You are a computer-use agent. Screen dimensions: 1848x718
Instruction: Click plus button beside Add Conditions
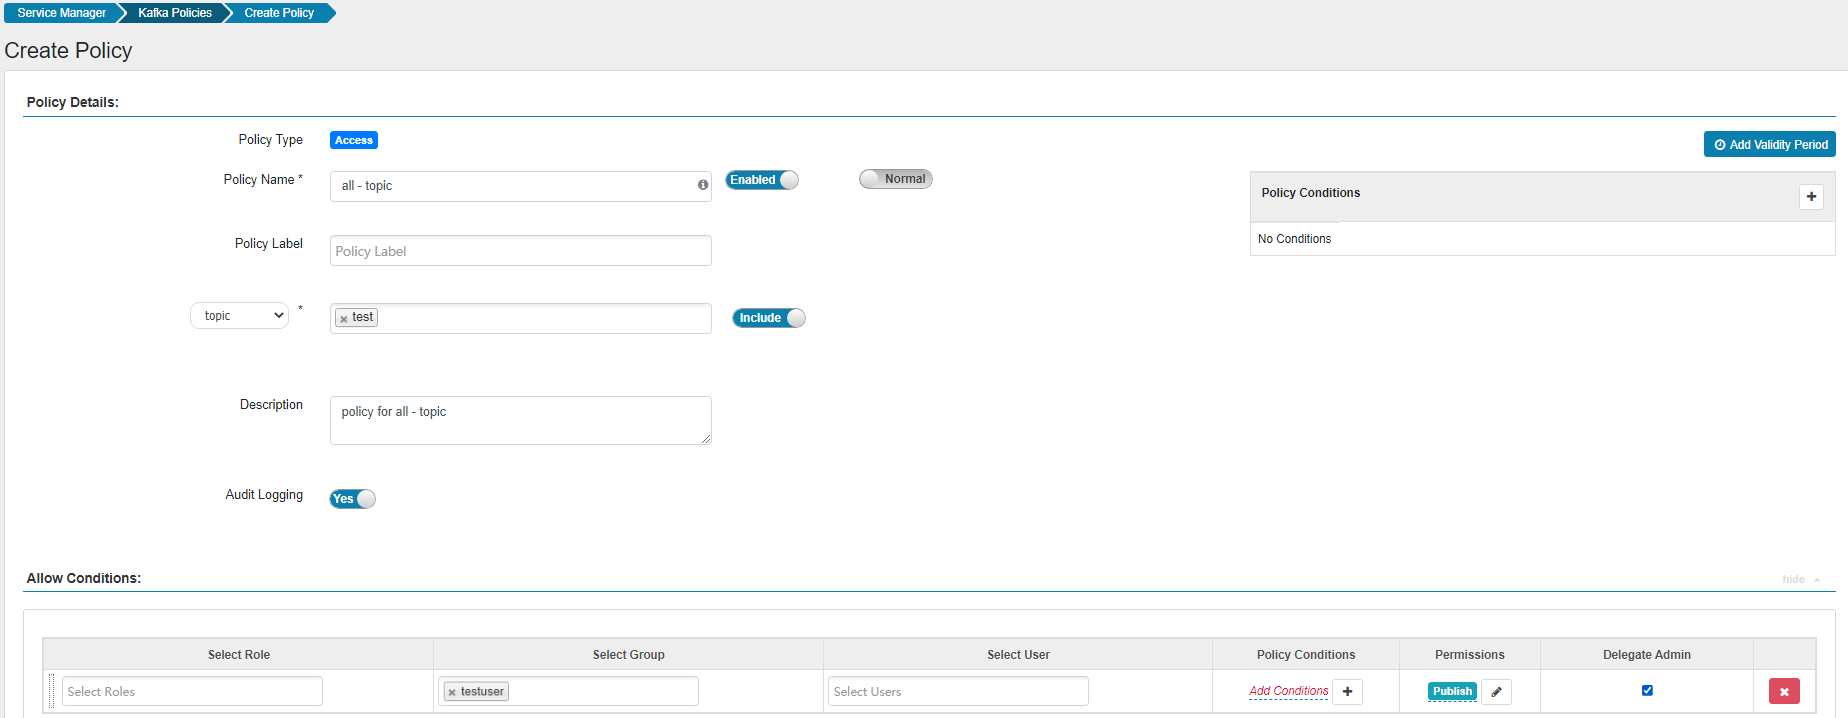pos(1347,692)
